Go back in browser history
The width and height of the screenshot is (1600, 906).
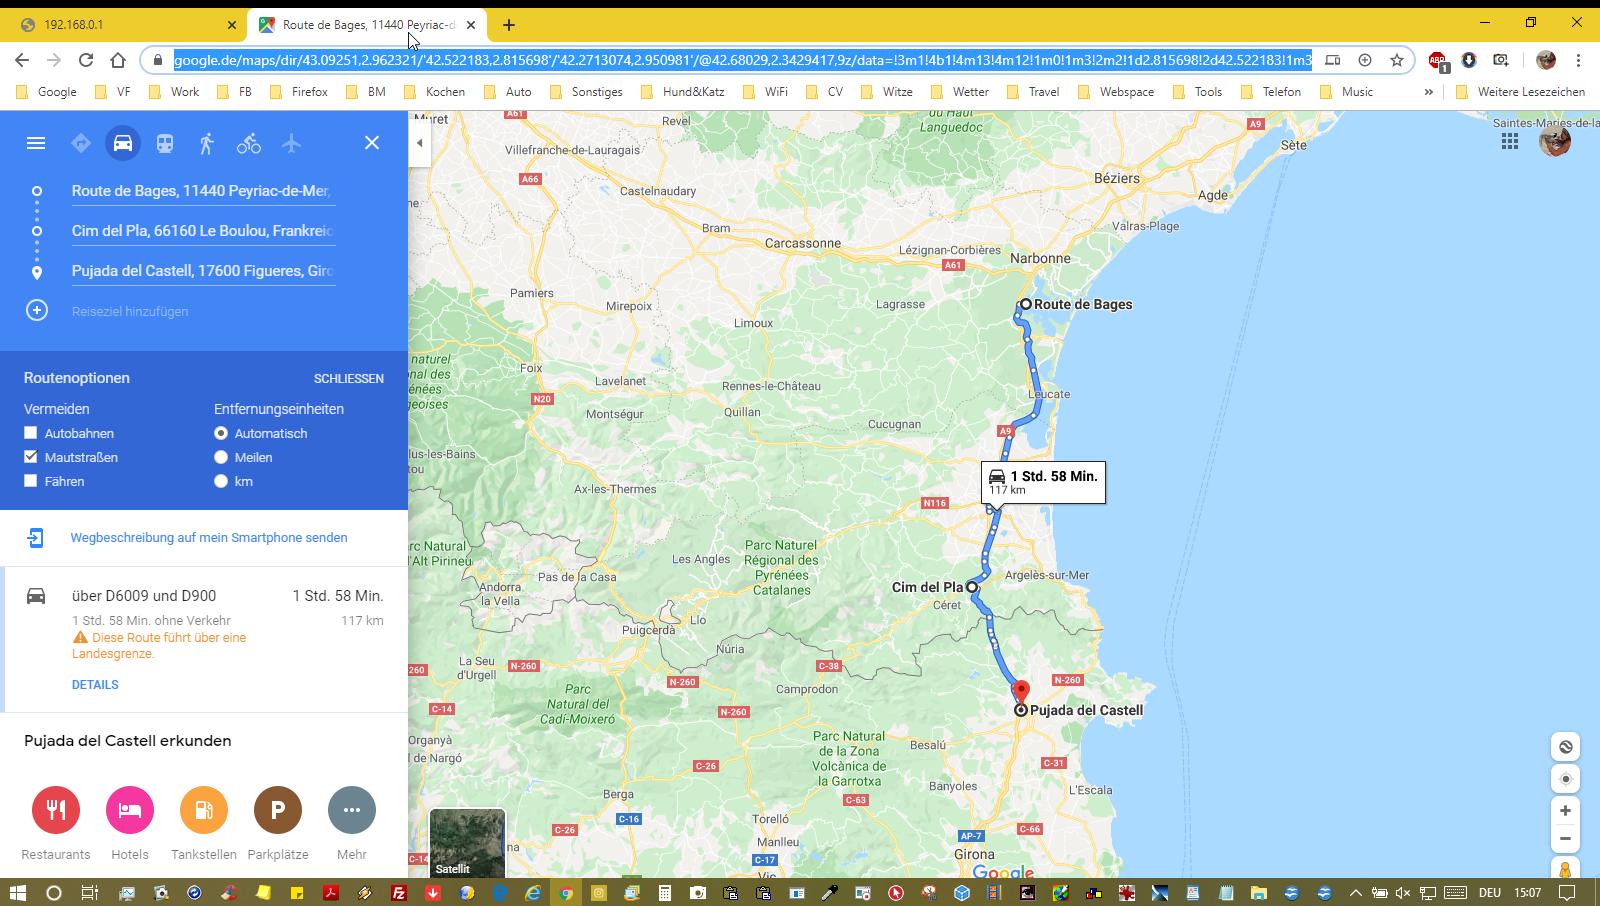(x=22, y=60)
